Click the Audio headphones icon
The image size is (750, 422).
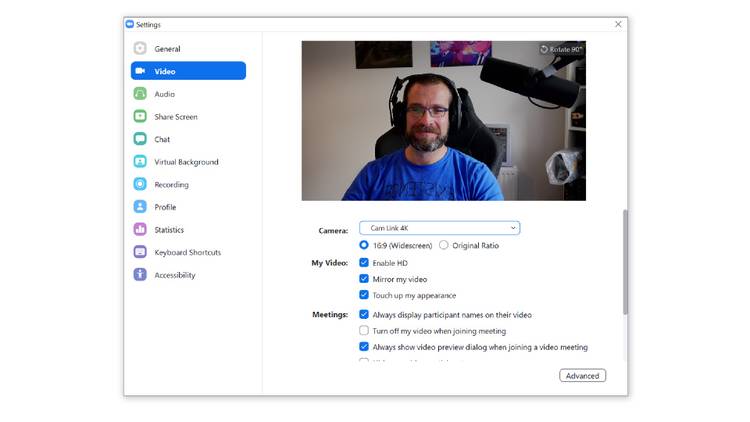(x=140, y=94)
